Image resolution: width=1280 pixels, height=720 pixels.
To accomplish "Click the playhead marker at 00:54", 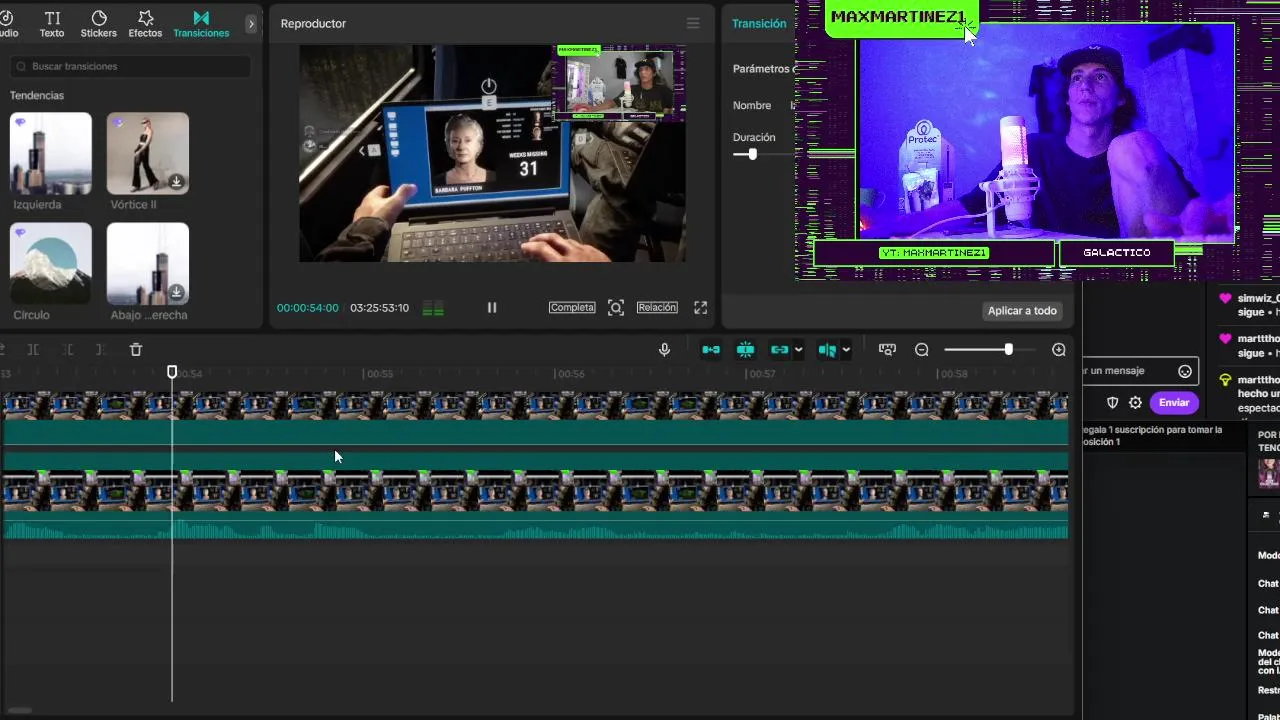I will [x=172, y=372].
